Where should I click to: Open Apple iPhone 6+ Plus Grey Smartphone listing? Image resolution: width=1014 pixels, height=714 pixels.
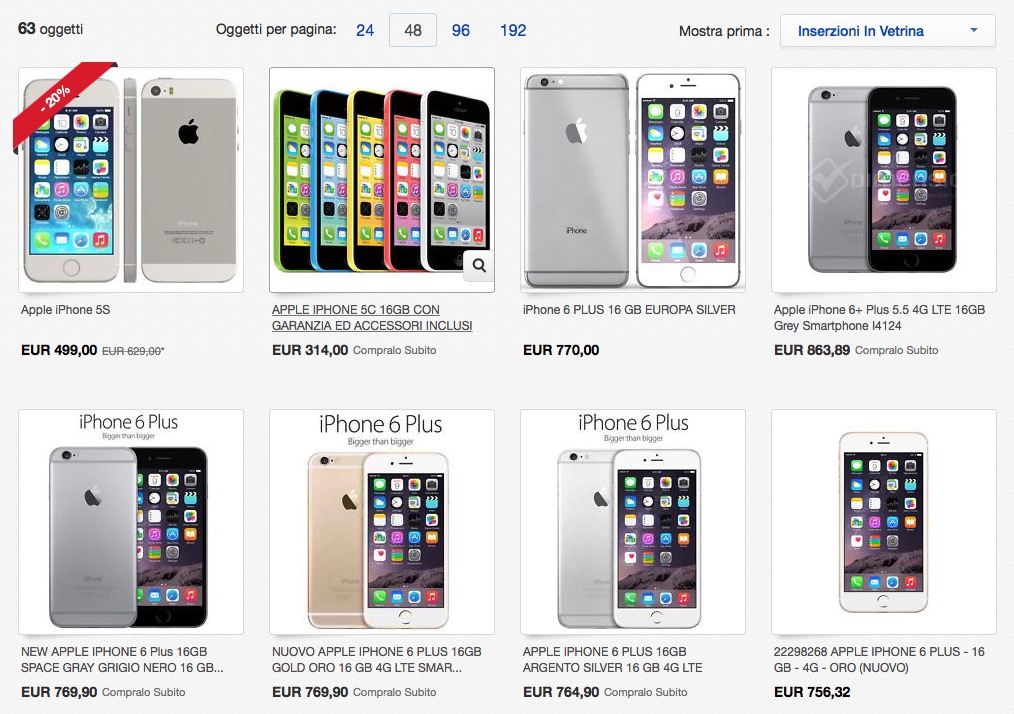coord(879,318)
